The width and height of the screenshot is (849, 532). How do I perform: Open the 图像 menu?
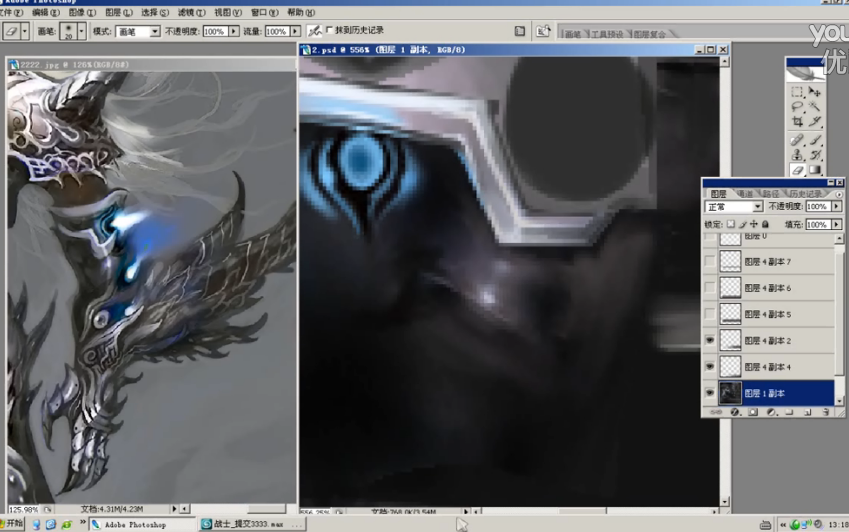(82, 12)
